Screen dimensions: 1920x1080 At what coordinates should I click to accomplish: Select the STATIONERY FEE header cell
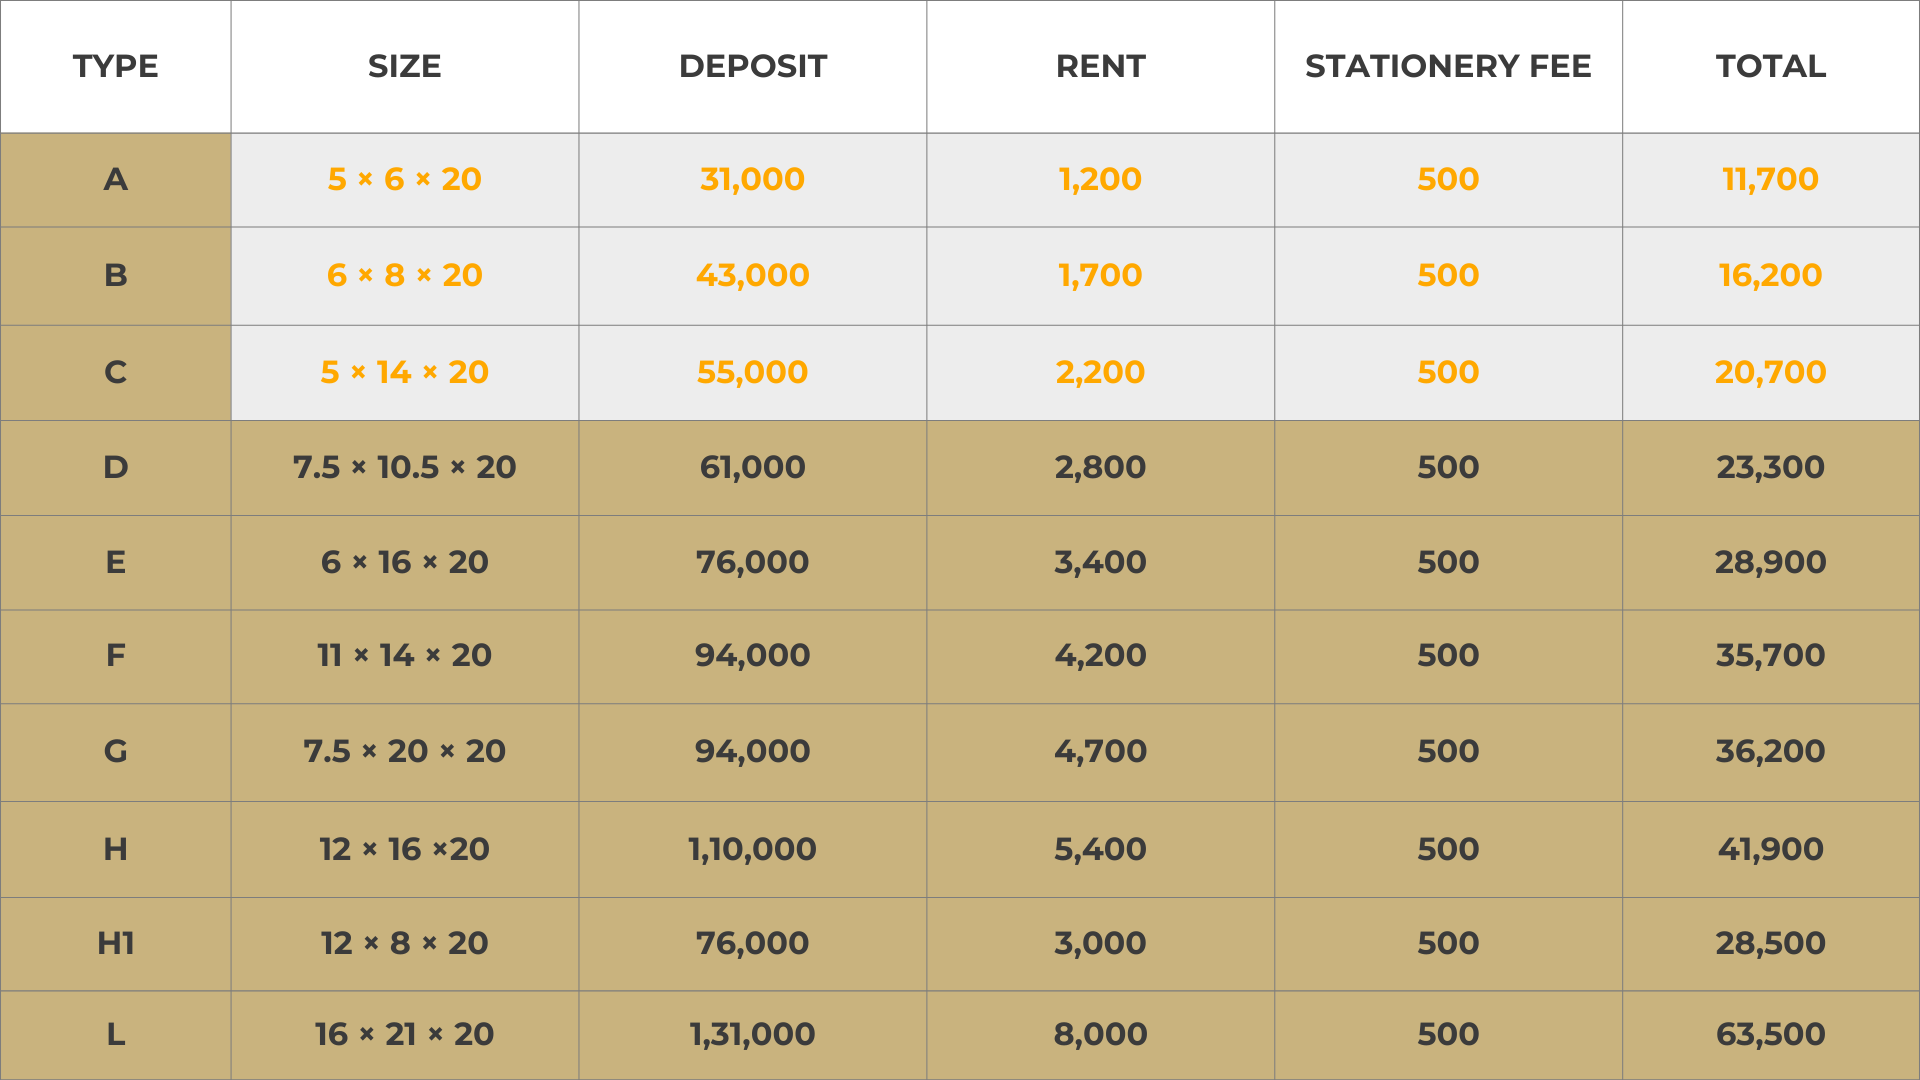point(1448,66)
